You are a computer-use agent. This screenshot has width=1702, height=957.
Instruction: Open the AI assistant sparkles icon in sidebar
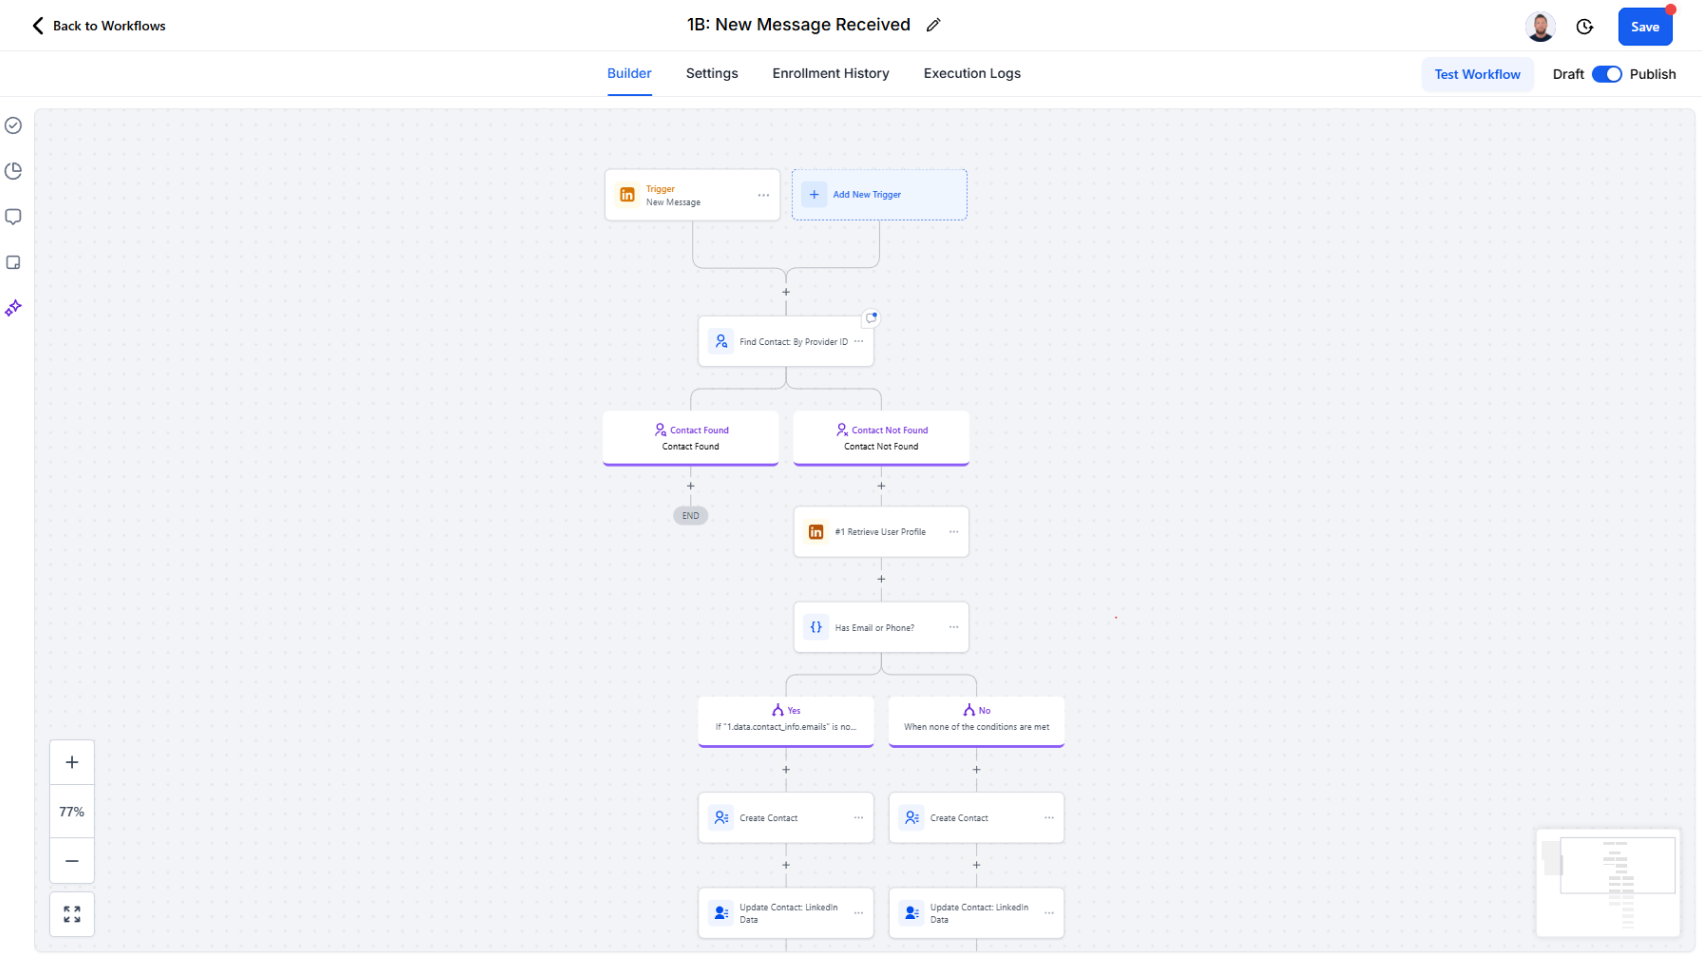(13, 308)
